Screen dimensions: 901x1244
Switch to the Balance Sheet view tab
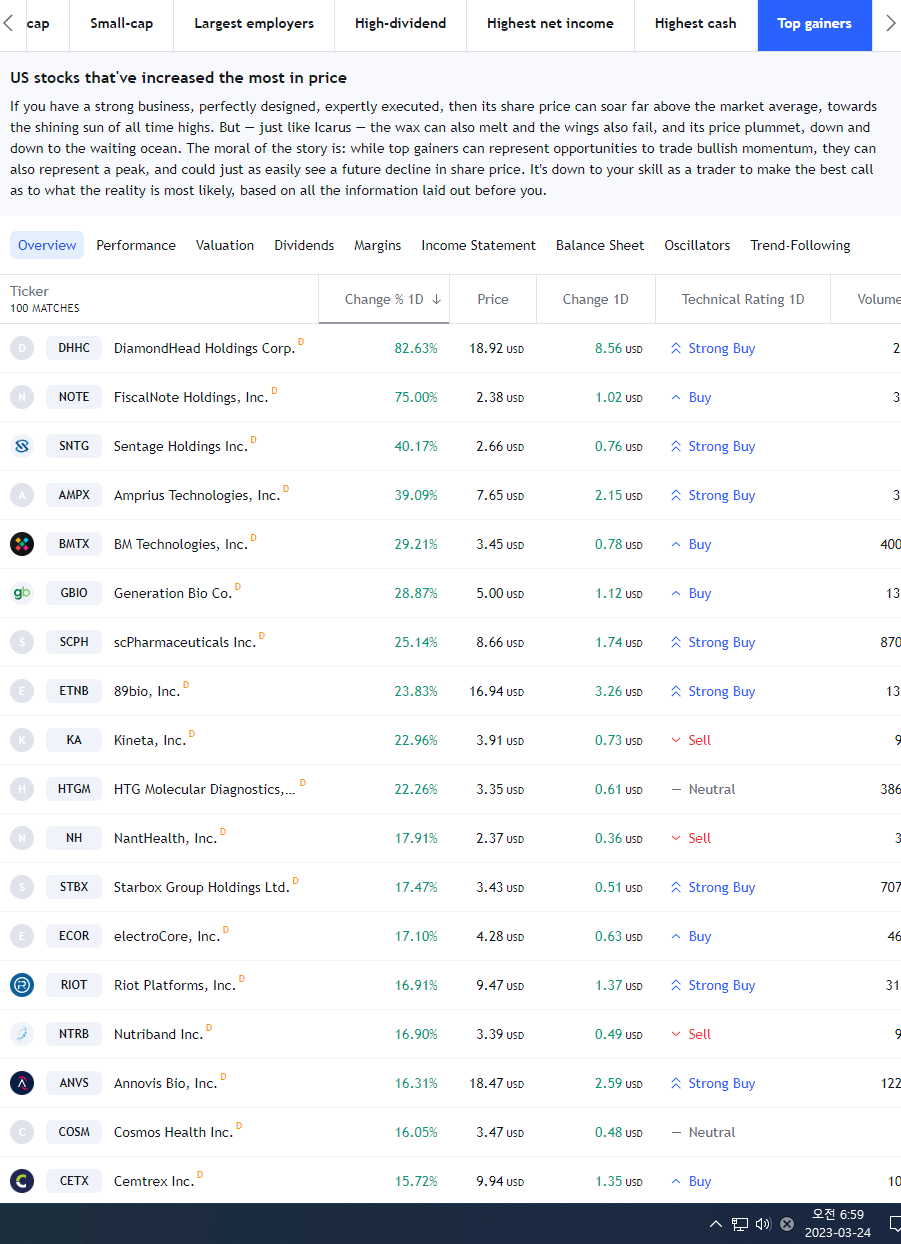tap(600, 245)
